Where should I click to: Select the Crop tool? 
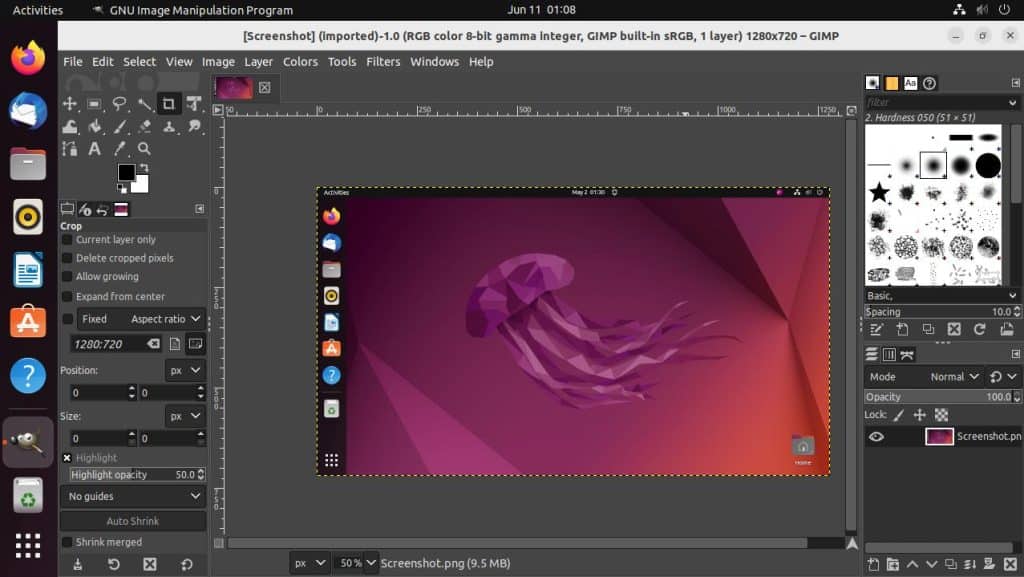(x=168, y=104)
